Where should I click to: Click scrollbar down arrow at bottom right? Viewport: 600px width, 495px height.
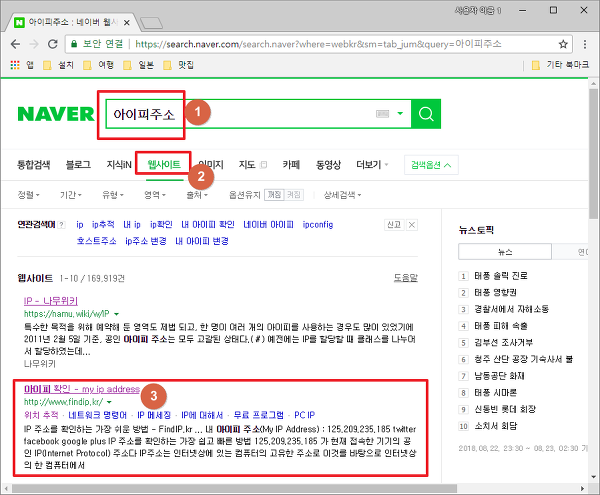click(x=593, y=477)
